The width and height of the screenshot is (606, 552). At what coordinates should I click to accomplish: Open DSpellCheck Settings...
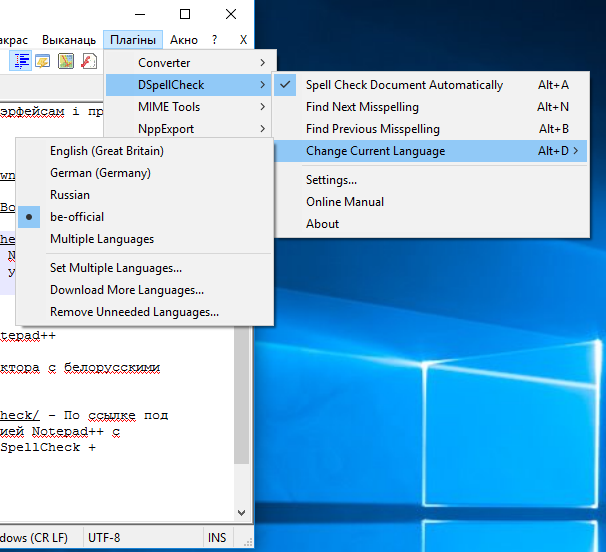pyautogui.click(x=331, y=180)
